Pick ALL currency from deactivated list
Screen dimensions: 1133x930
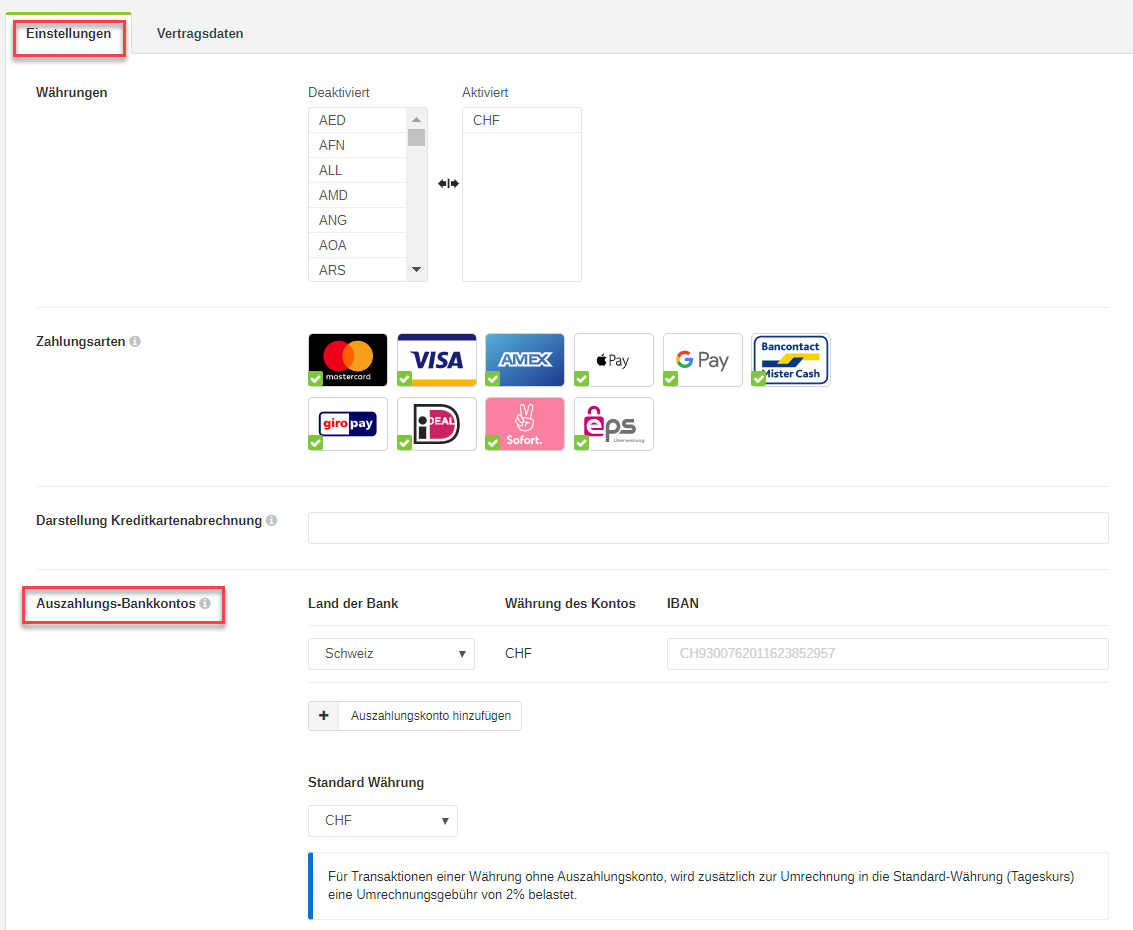point(357,171)
